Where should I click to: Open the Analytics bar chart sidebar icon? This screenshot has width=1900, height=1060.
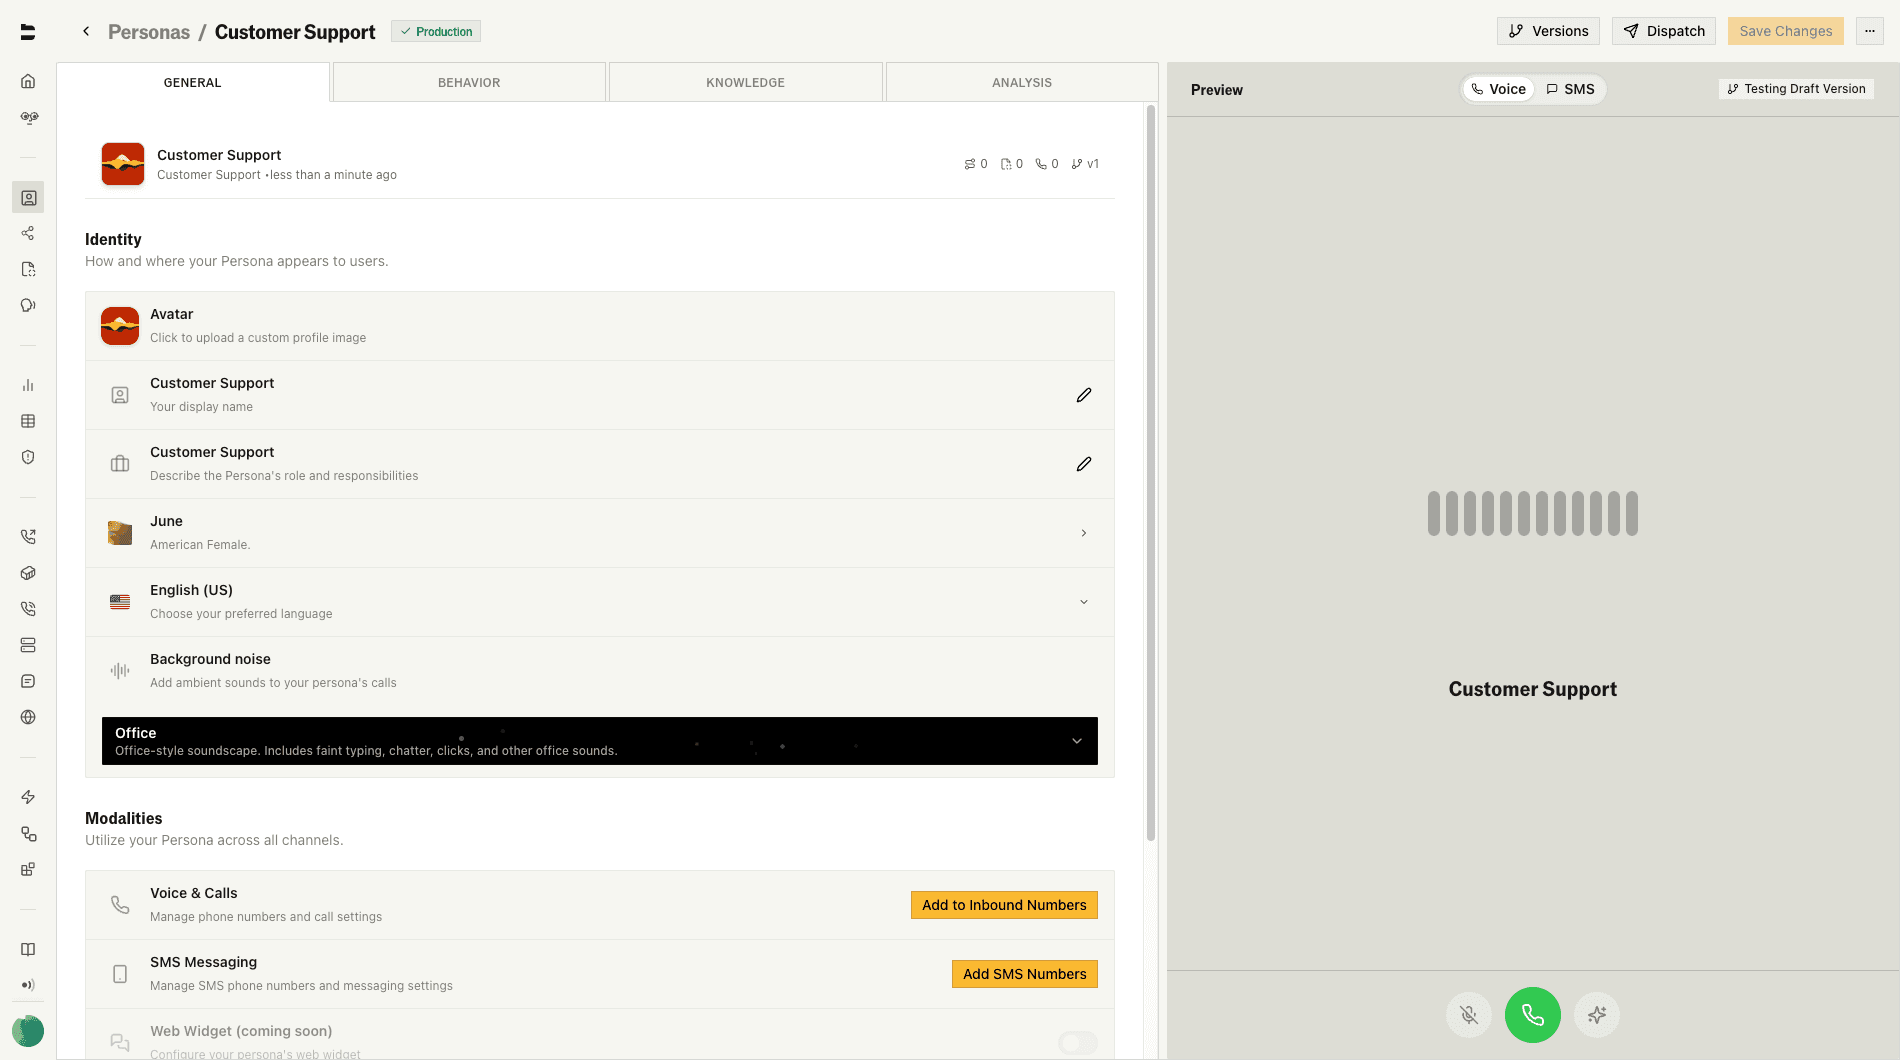coord(28,385)
